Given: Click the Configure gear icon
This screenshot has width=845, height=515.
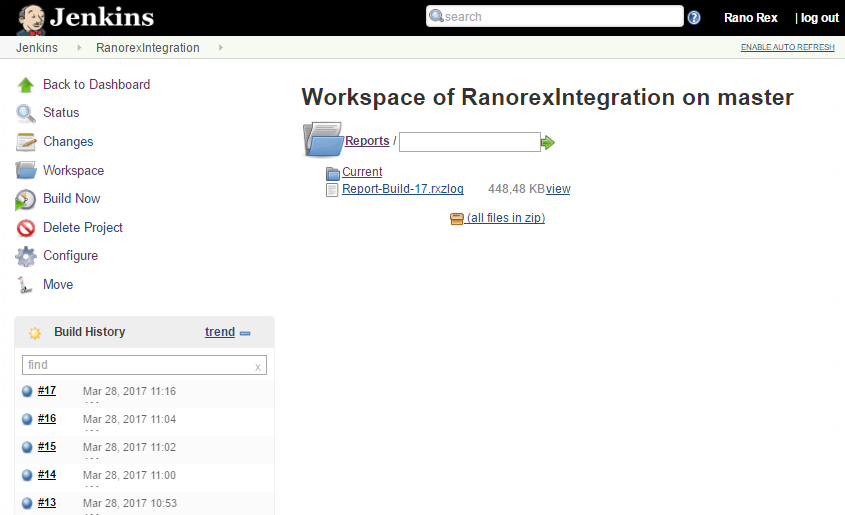Looking at the screenshot, I should coord(25,256).
